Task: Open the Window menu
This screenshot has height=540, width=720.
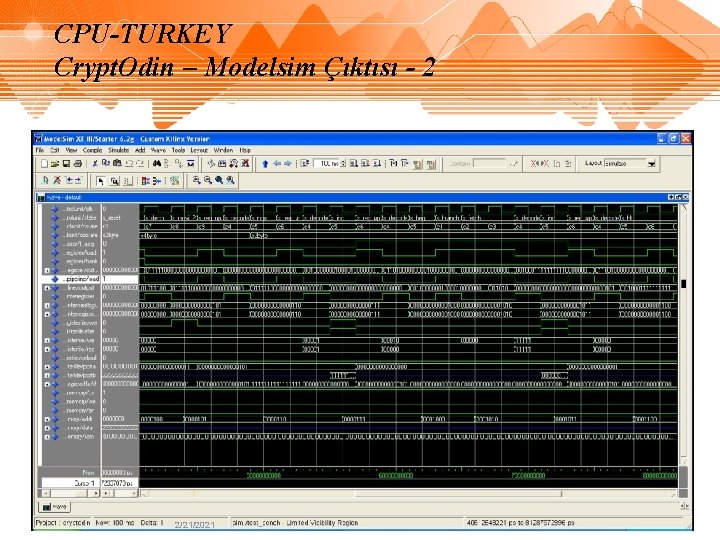Action: (x=223, y=150)
